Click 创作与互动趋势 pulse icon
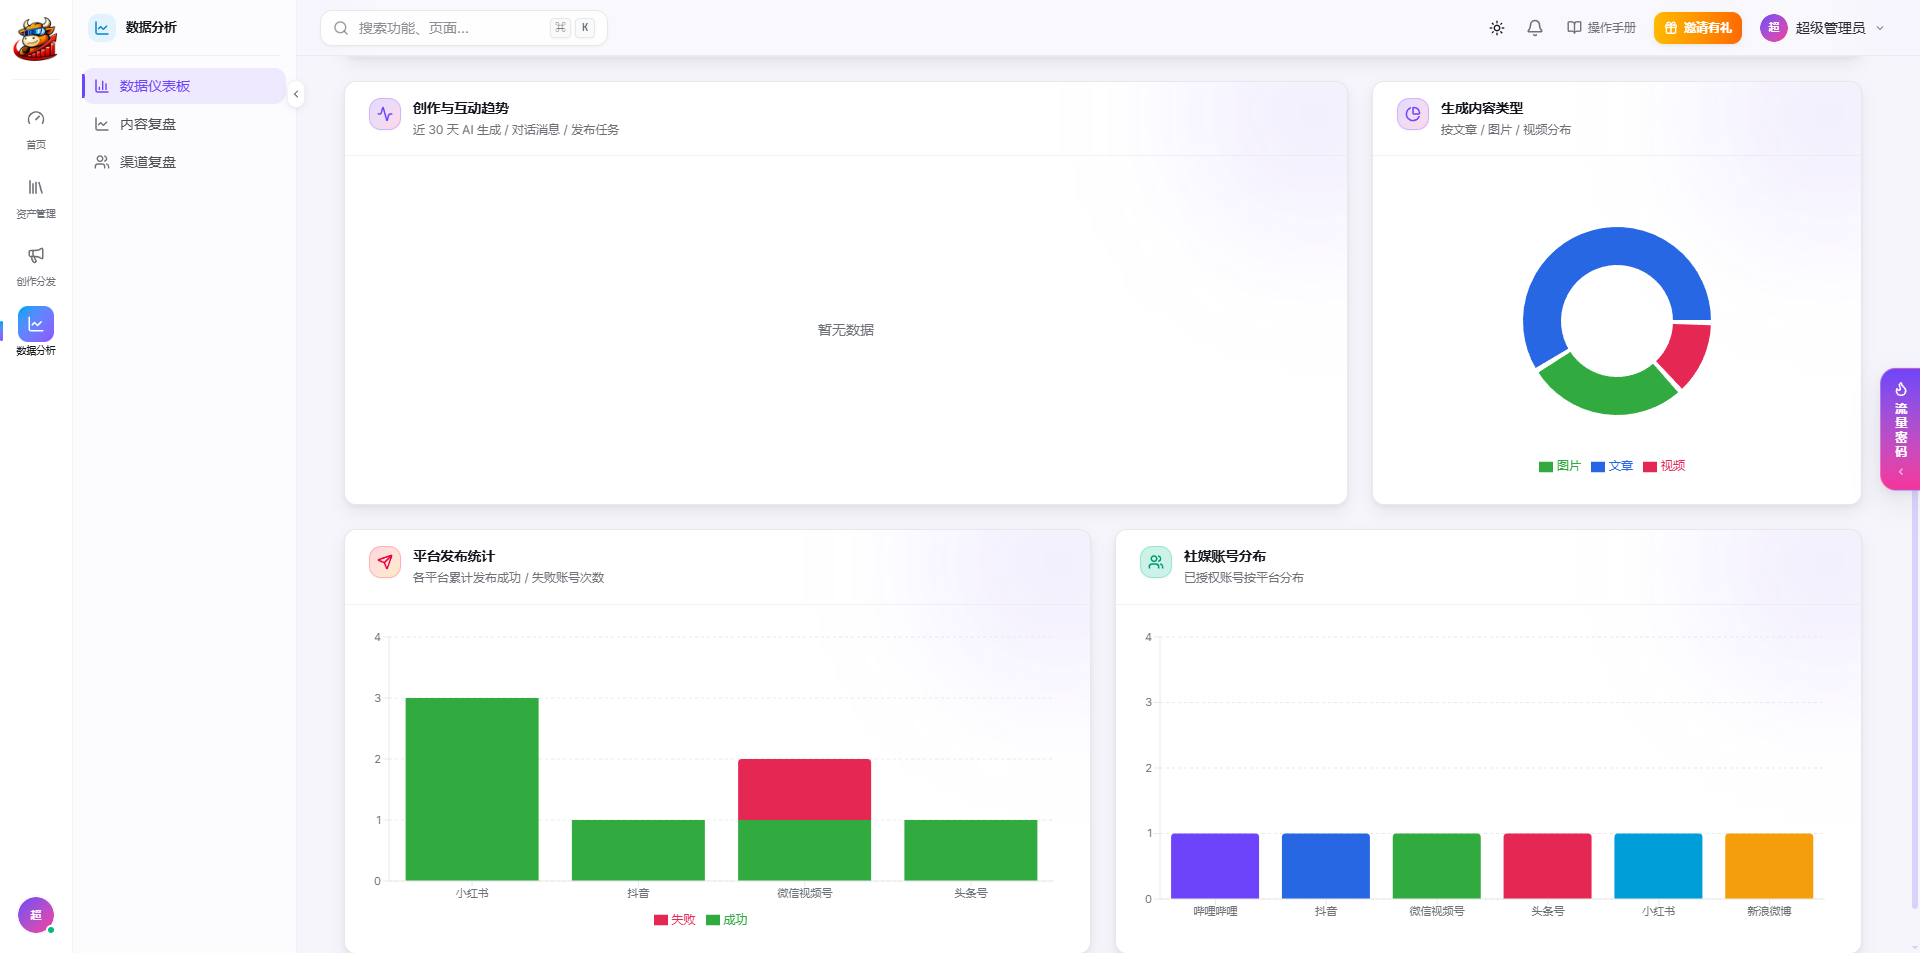The height and width of the screenshot is (953, 1920). coord(385,114)
